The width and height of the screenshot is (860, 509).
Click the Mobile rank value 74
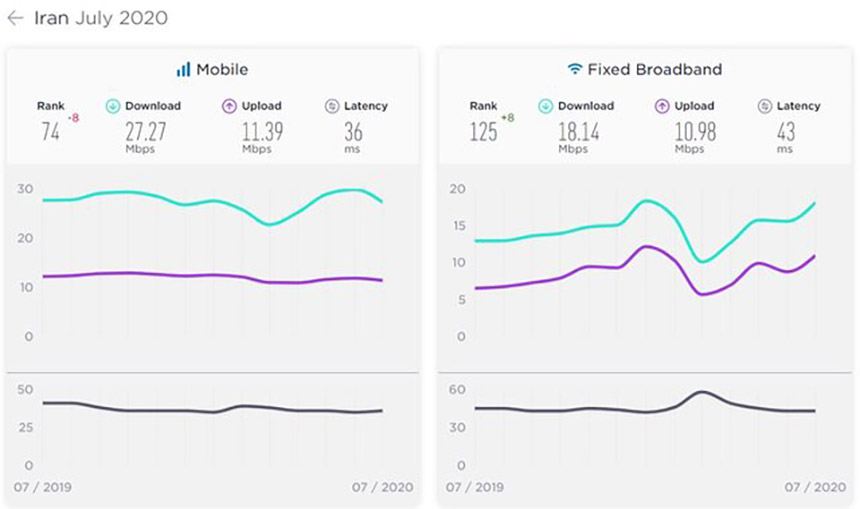pos(50,131)
